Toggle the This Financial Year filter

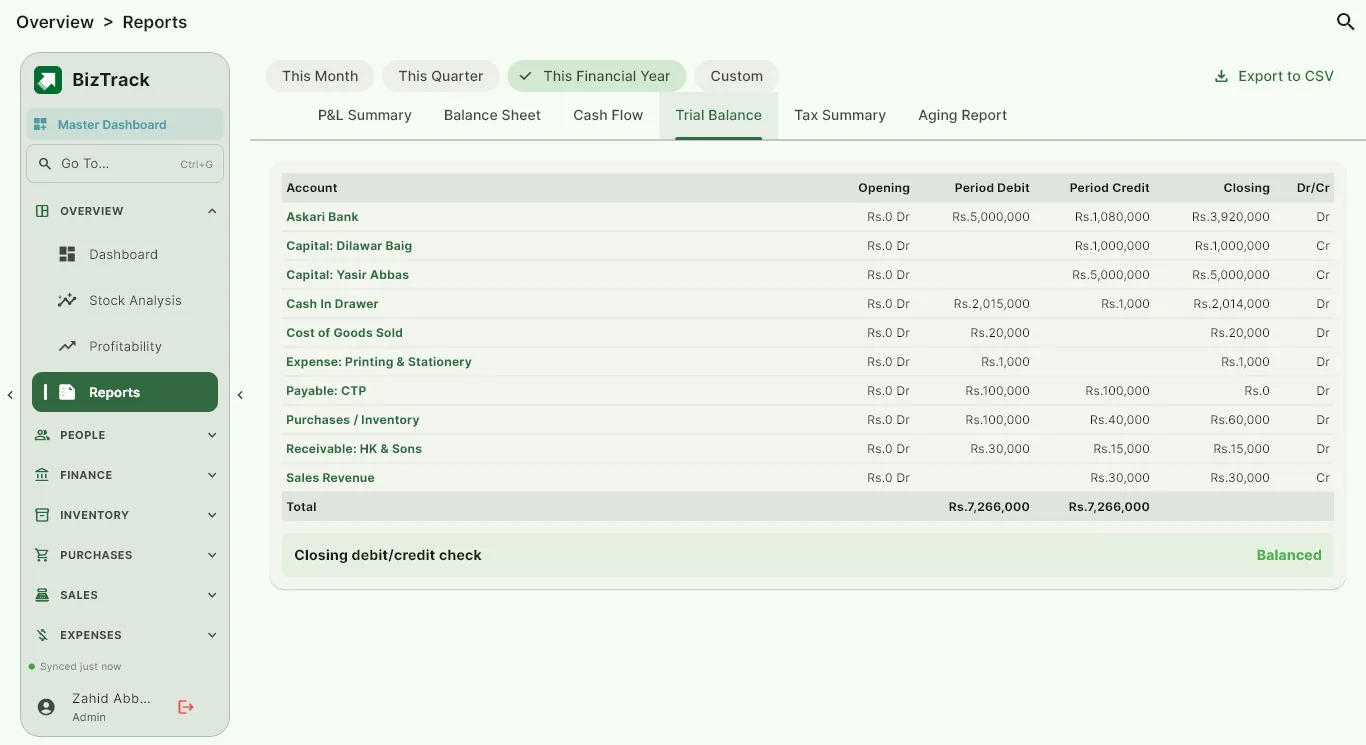coord(597,76)
